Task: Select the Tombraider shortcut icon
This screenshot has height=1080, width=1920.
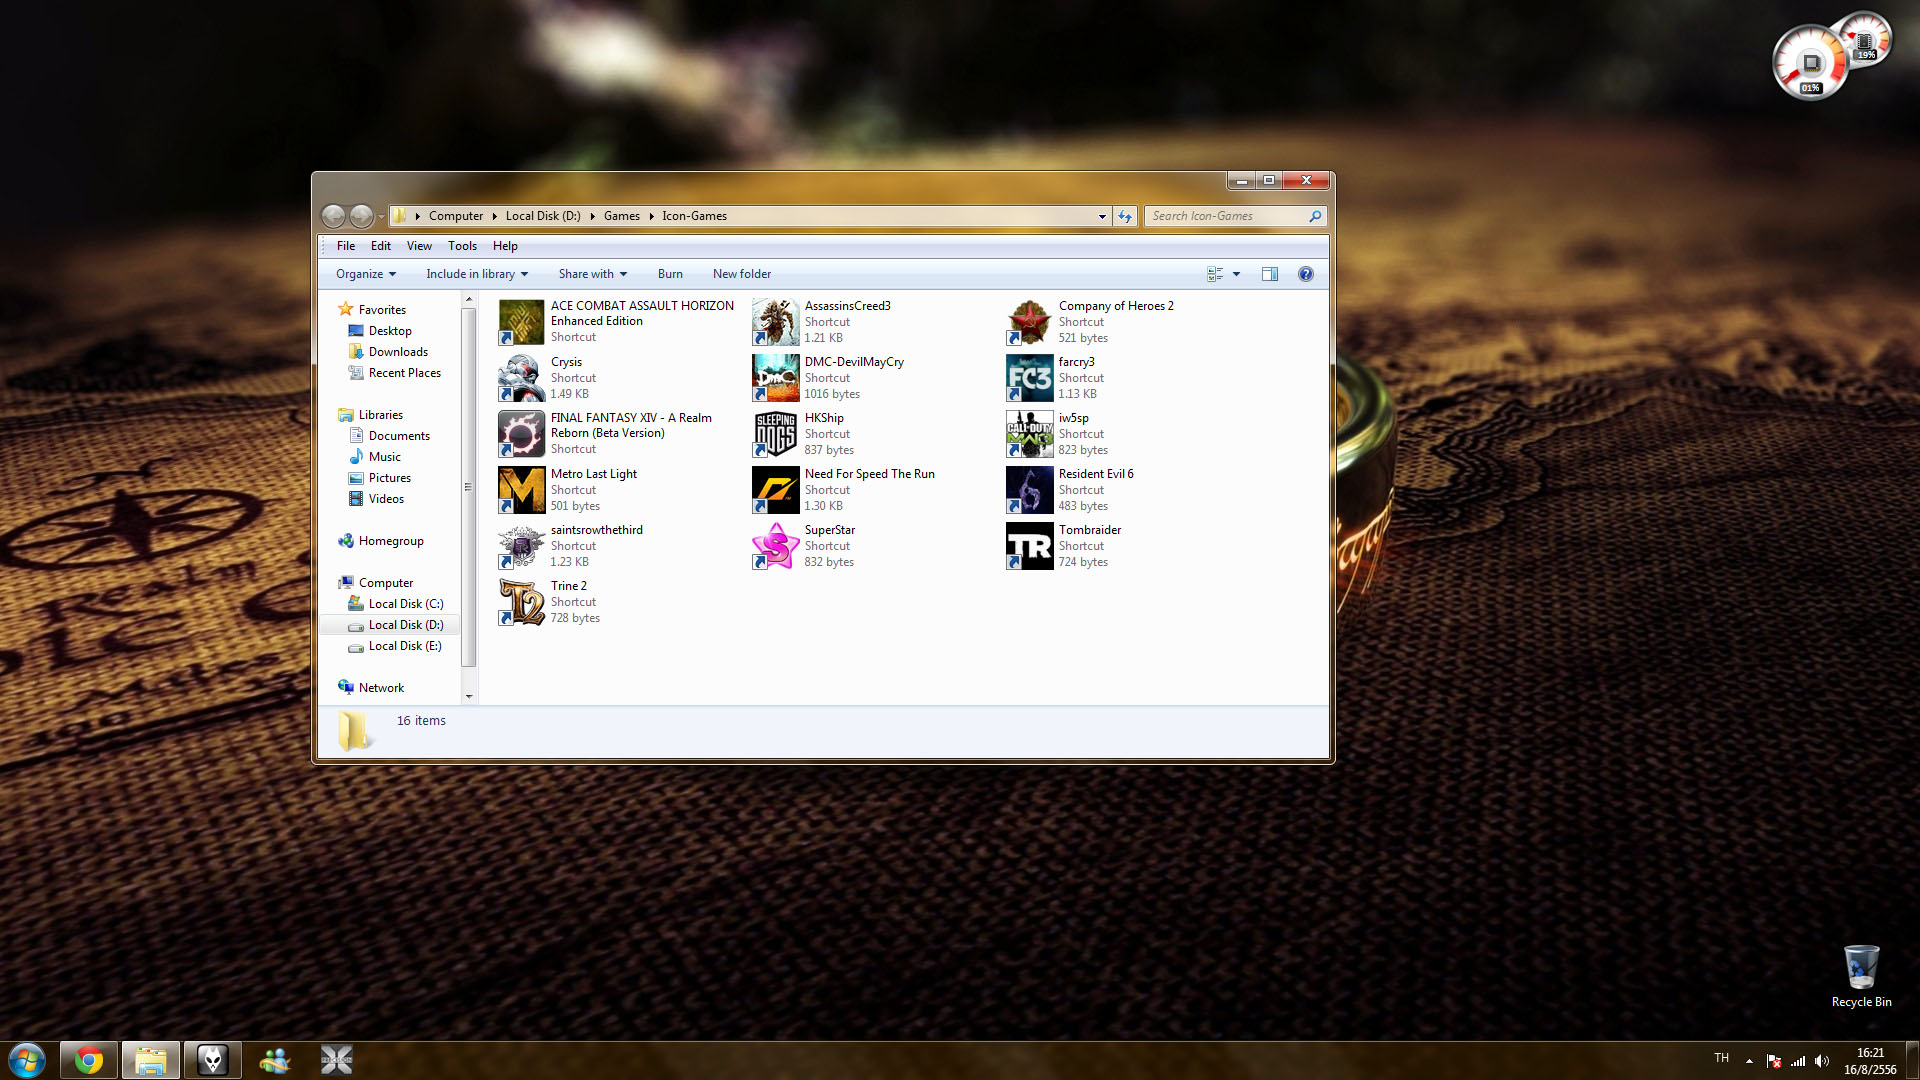Action: pos(1029,546)
